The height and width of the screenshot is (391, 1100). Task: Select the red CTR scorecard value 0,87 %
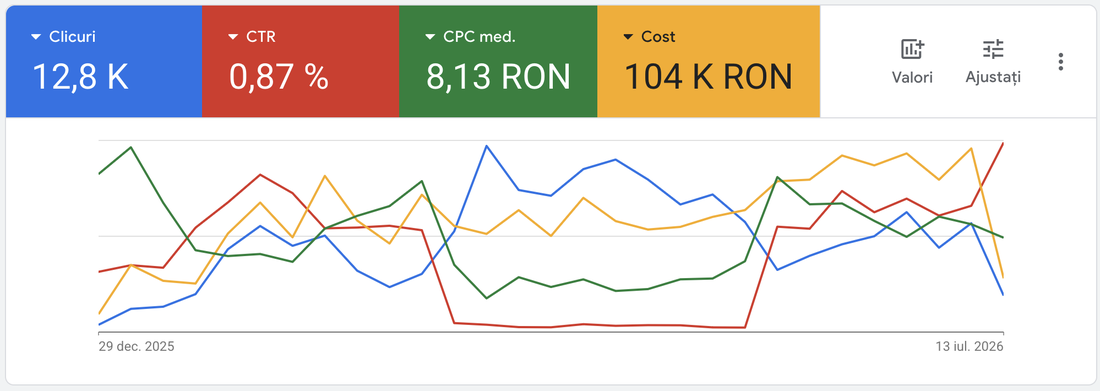(x=279, y=76)
